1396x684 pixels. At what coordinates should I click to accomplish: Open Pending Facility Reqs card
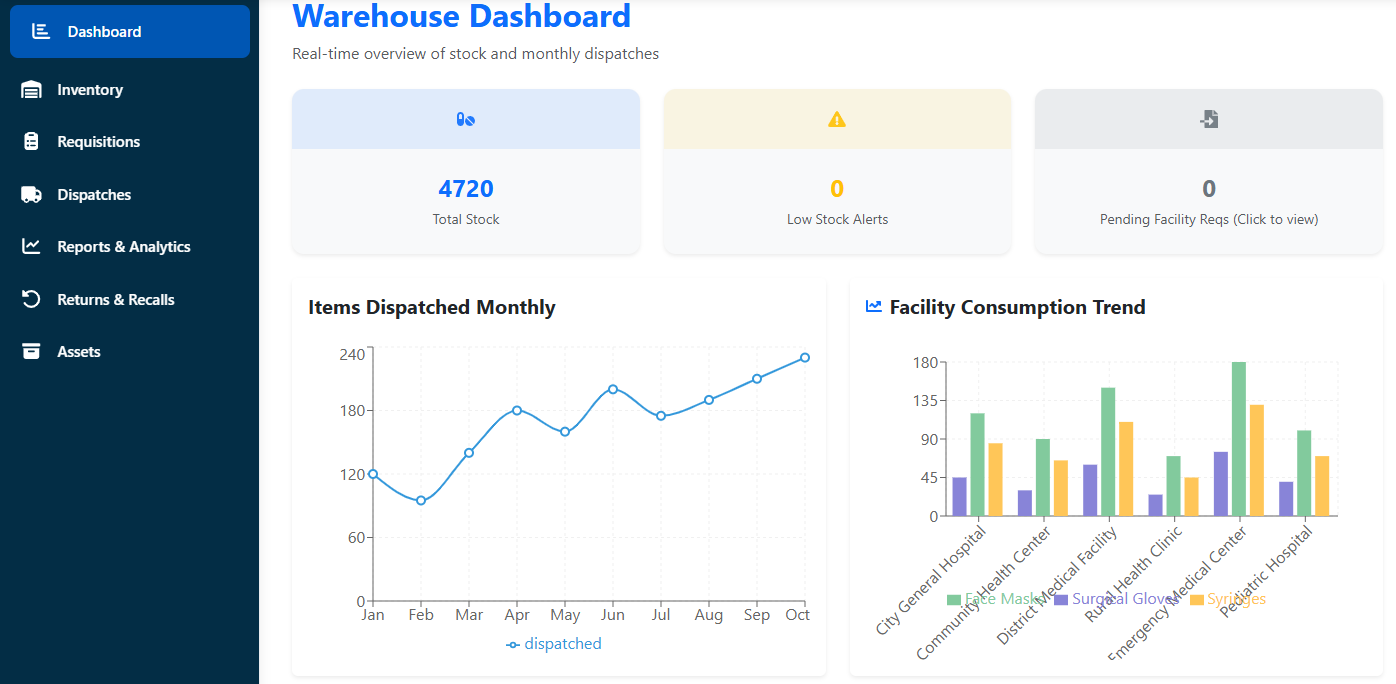click(x=1208, y=200)
